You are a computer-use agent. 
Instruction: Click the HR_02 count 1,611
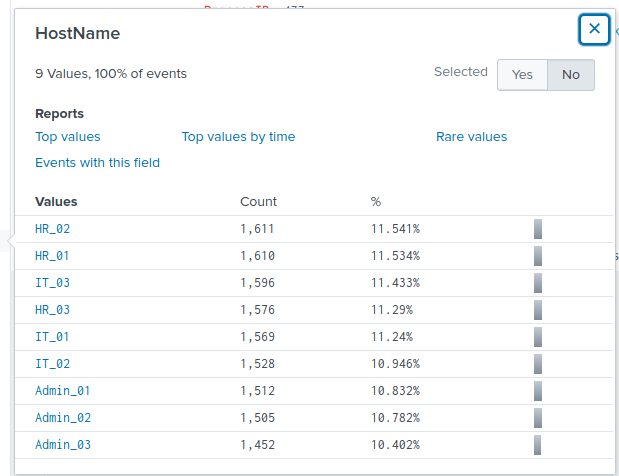tap(257, 229)
